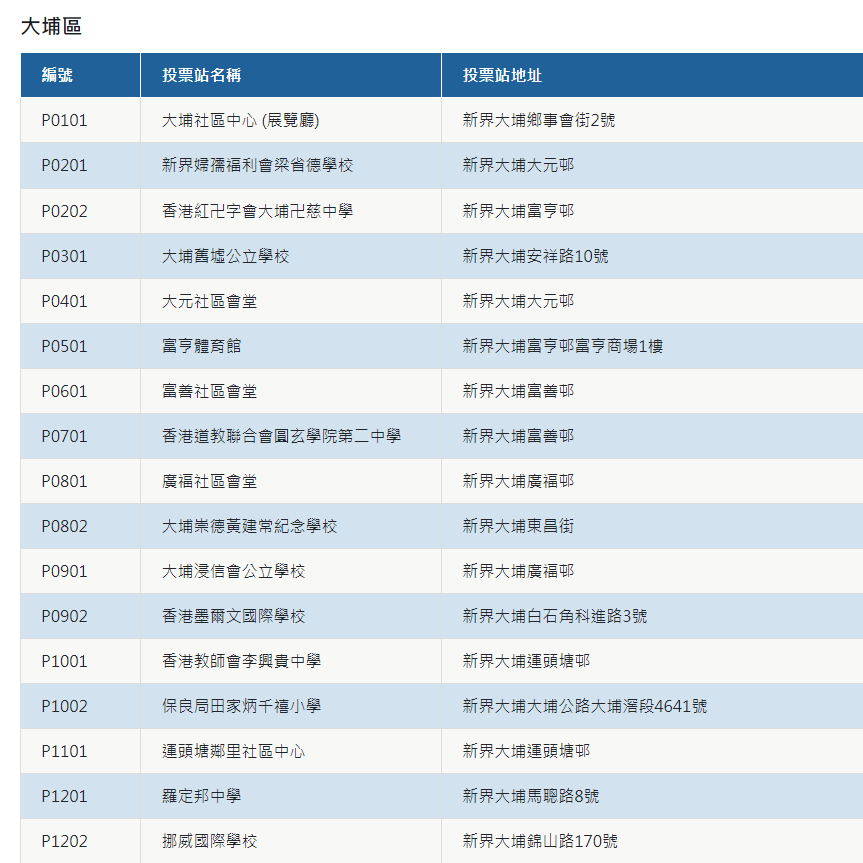Screen dimensions: 863x863
Task: Click address 新界大埔安祥路10號
Action: point(535,256)
